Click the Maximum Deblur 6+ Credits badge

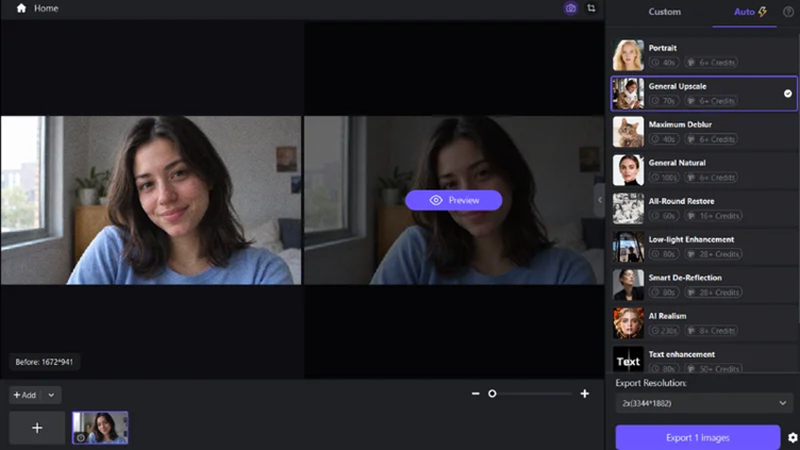[712, 139]
